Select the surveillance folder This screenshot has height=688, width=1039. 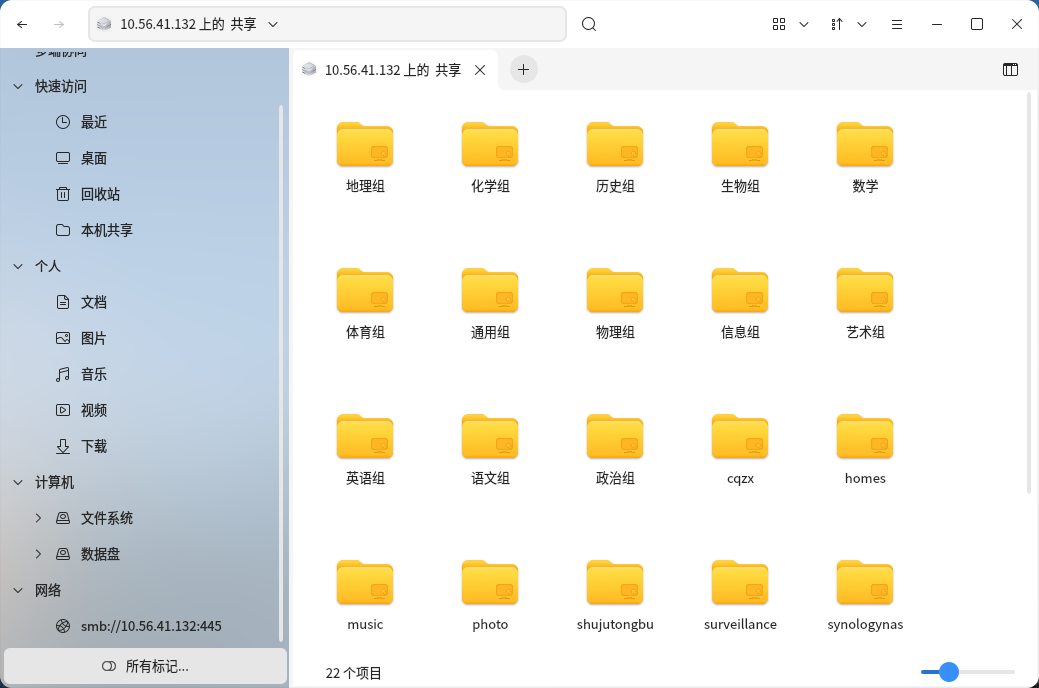(740, 595)
